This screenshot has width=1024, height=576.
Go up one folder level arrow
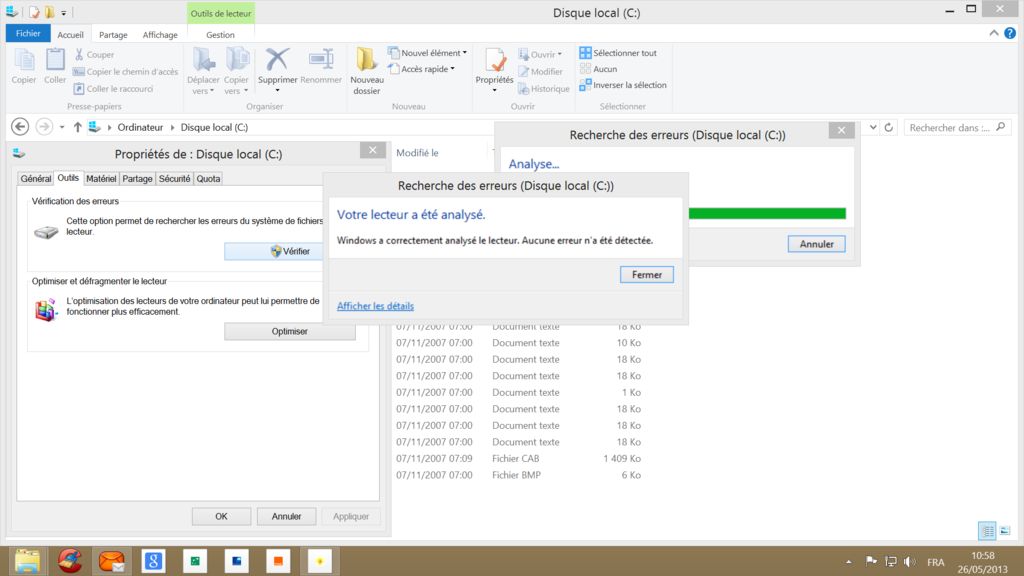pyautogui.click(x=78, y=128)
